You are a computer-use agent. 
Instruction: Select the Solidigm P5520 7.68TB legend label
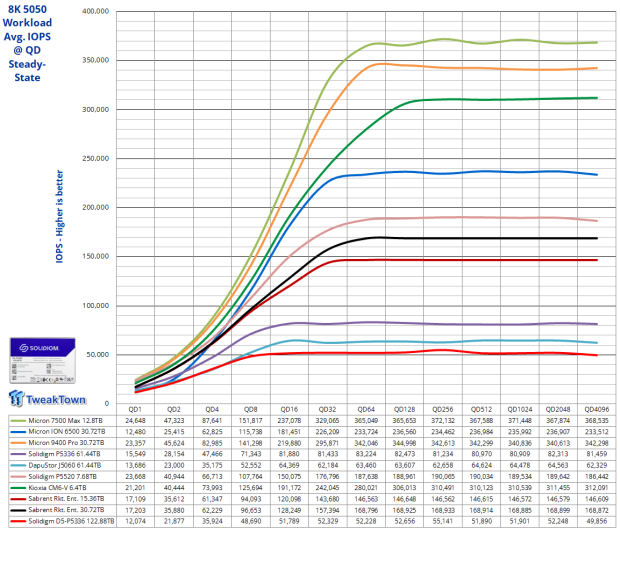(x=62, y=476)
